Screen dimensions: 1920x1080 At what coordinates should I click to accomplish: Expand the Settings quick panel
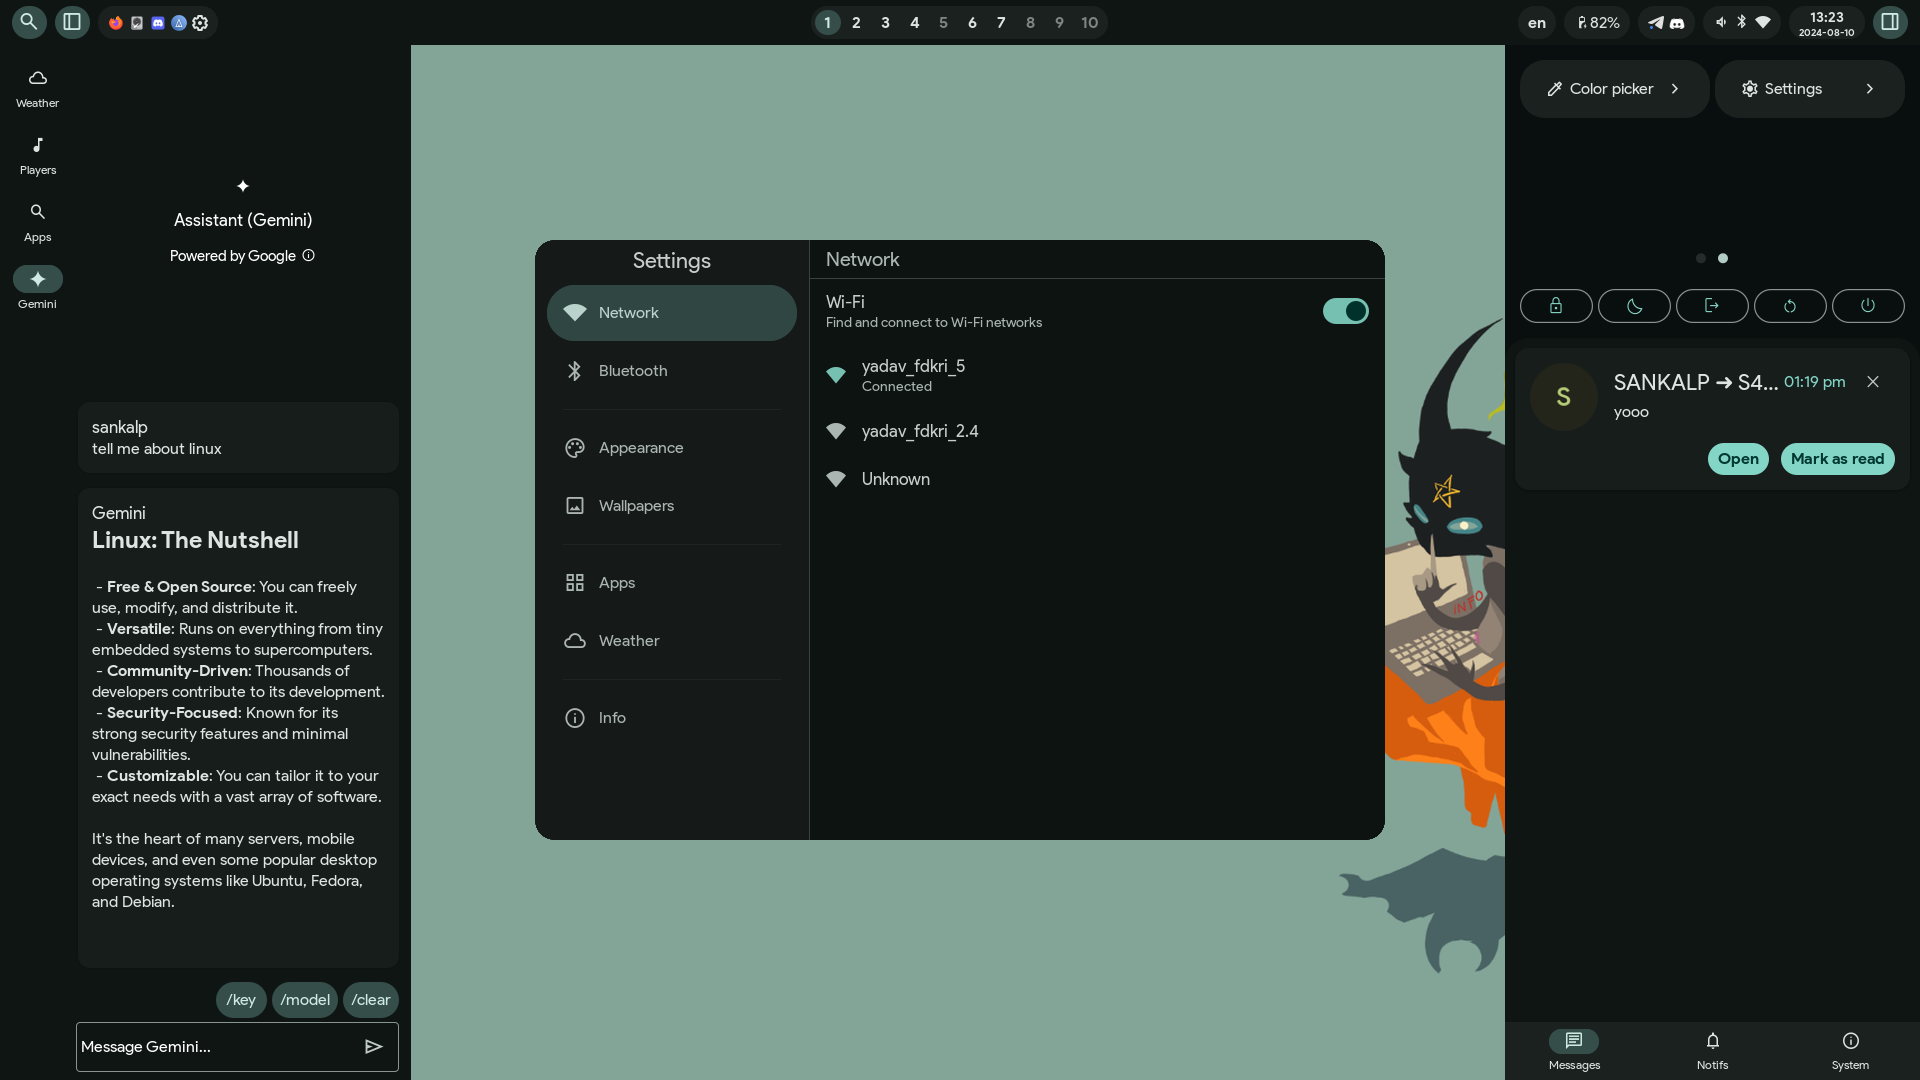(x=1809, y=89)
